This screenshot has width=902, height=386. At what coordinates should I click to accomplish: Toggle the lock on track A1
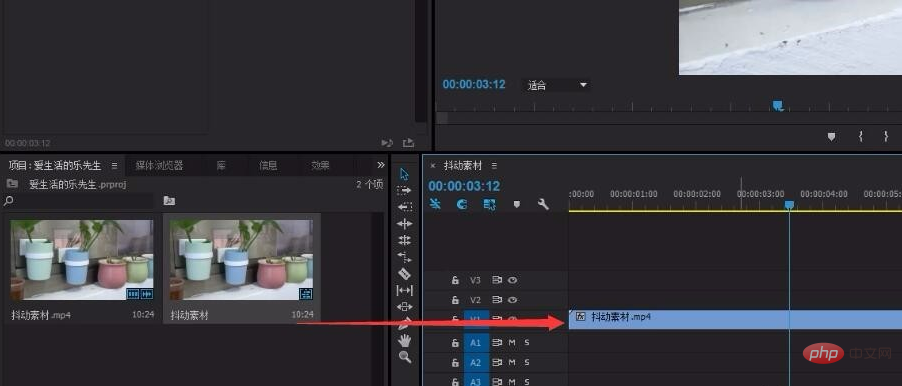click(x=455, y=343)
